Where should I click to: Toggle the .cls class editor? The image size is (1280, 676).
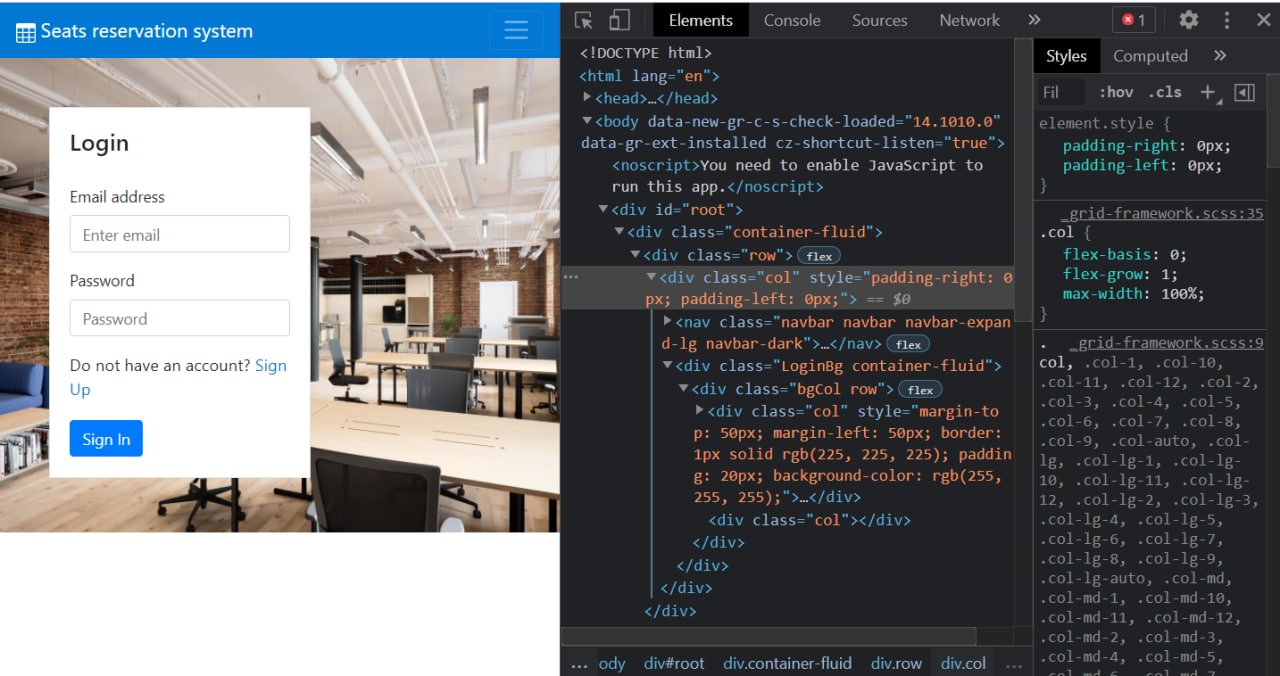point(1165,92)
